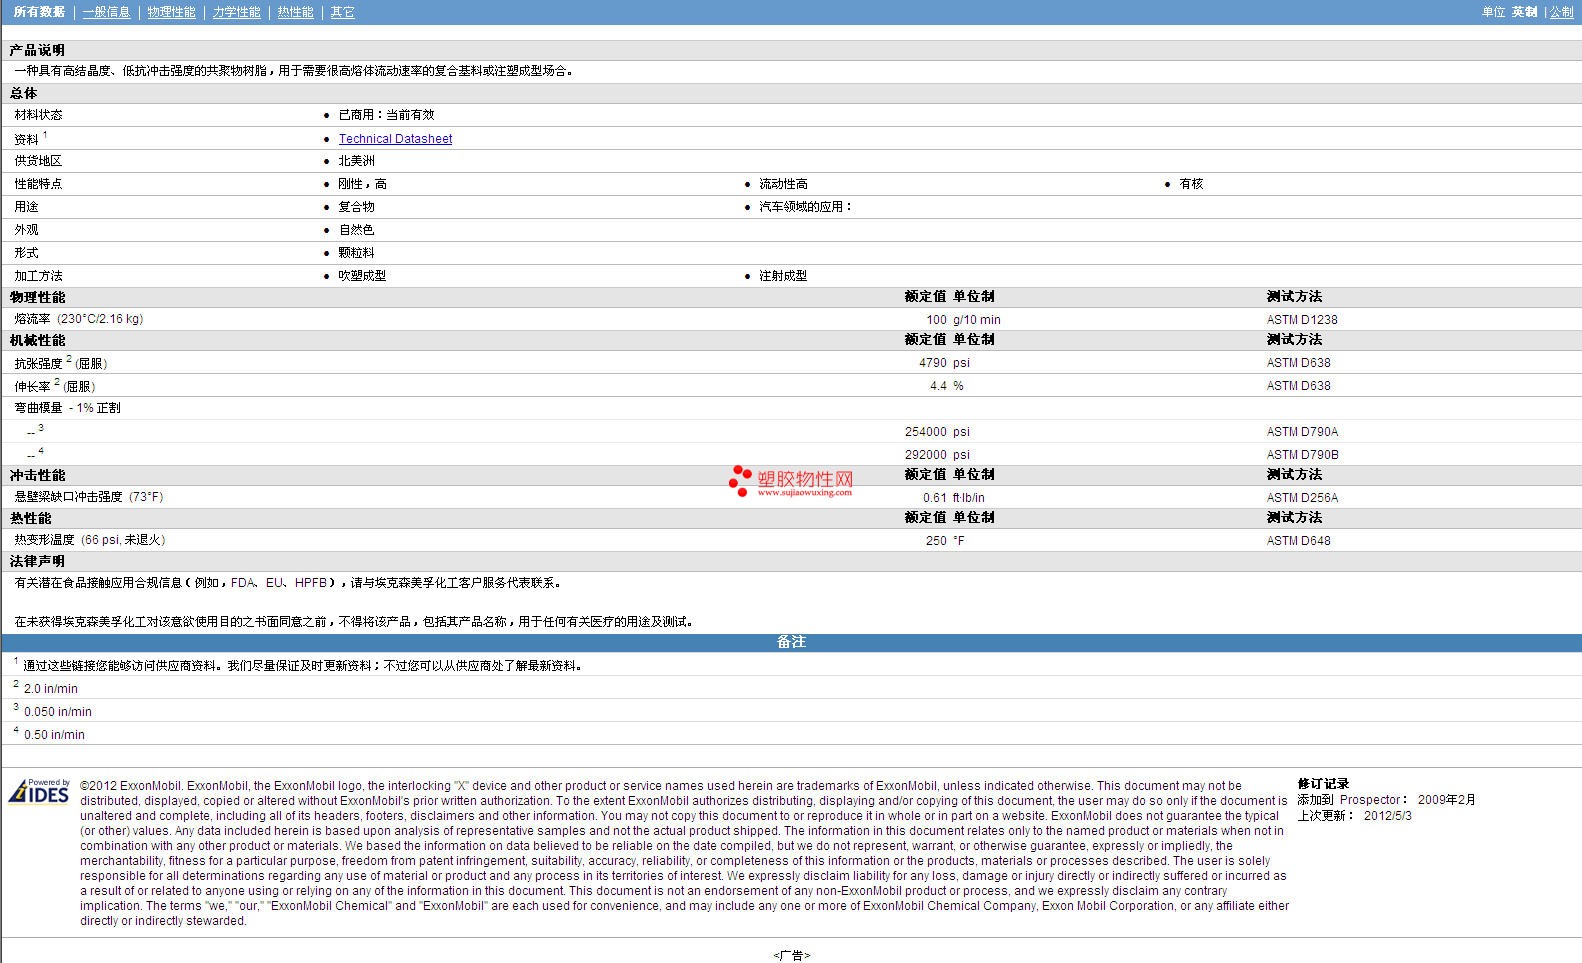Click the 复合物 use text

pyautogui.click(x=356, y=207)
